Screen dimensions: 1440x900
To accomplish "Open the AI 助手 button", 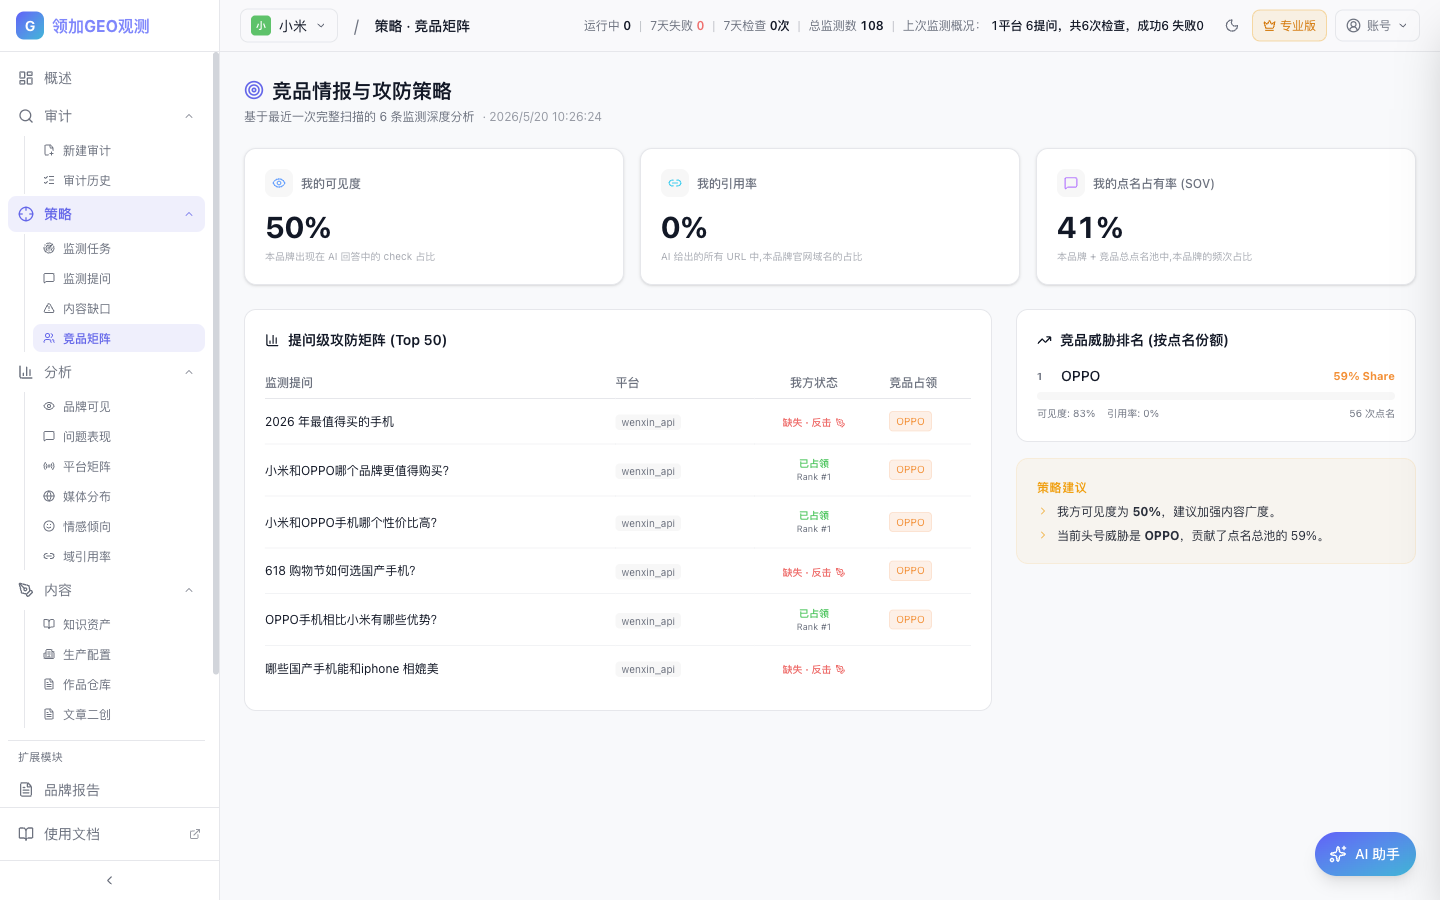I will click(x=1365, y=854).
